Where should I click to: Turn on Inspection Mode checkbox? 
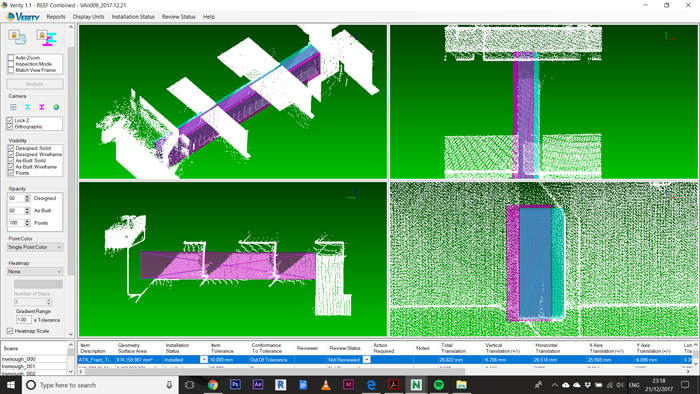[x=11, y=64]
